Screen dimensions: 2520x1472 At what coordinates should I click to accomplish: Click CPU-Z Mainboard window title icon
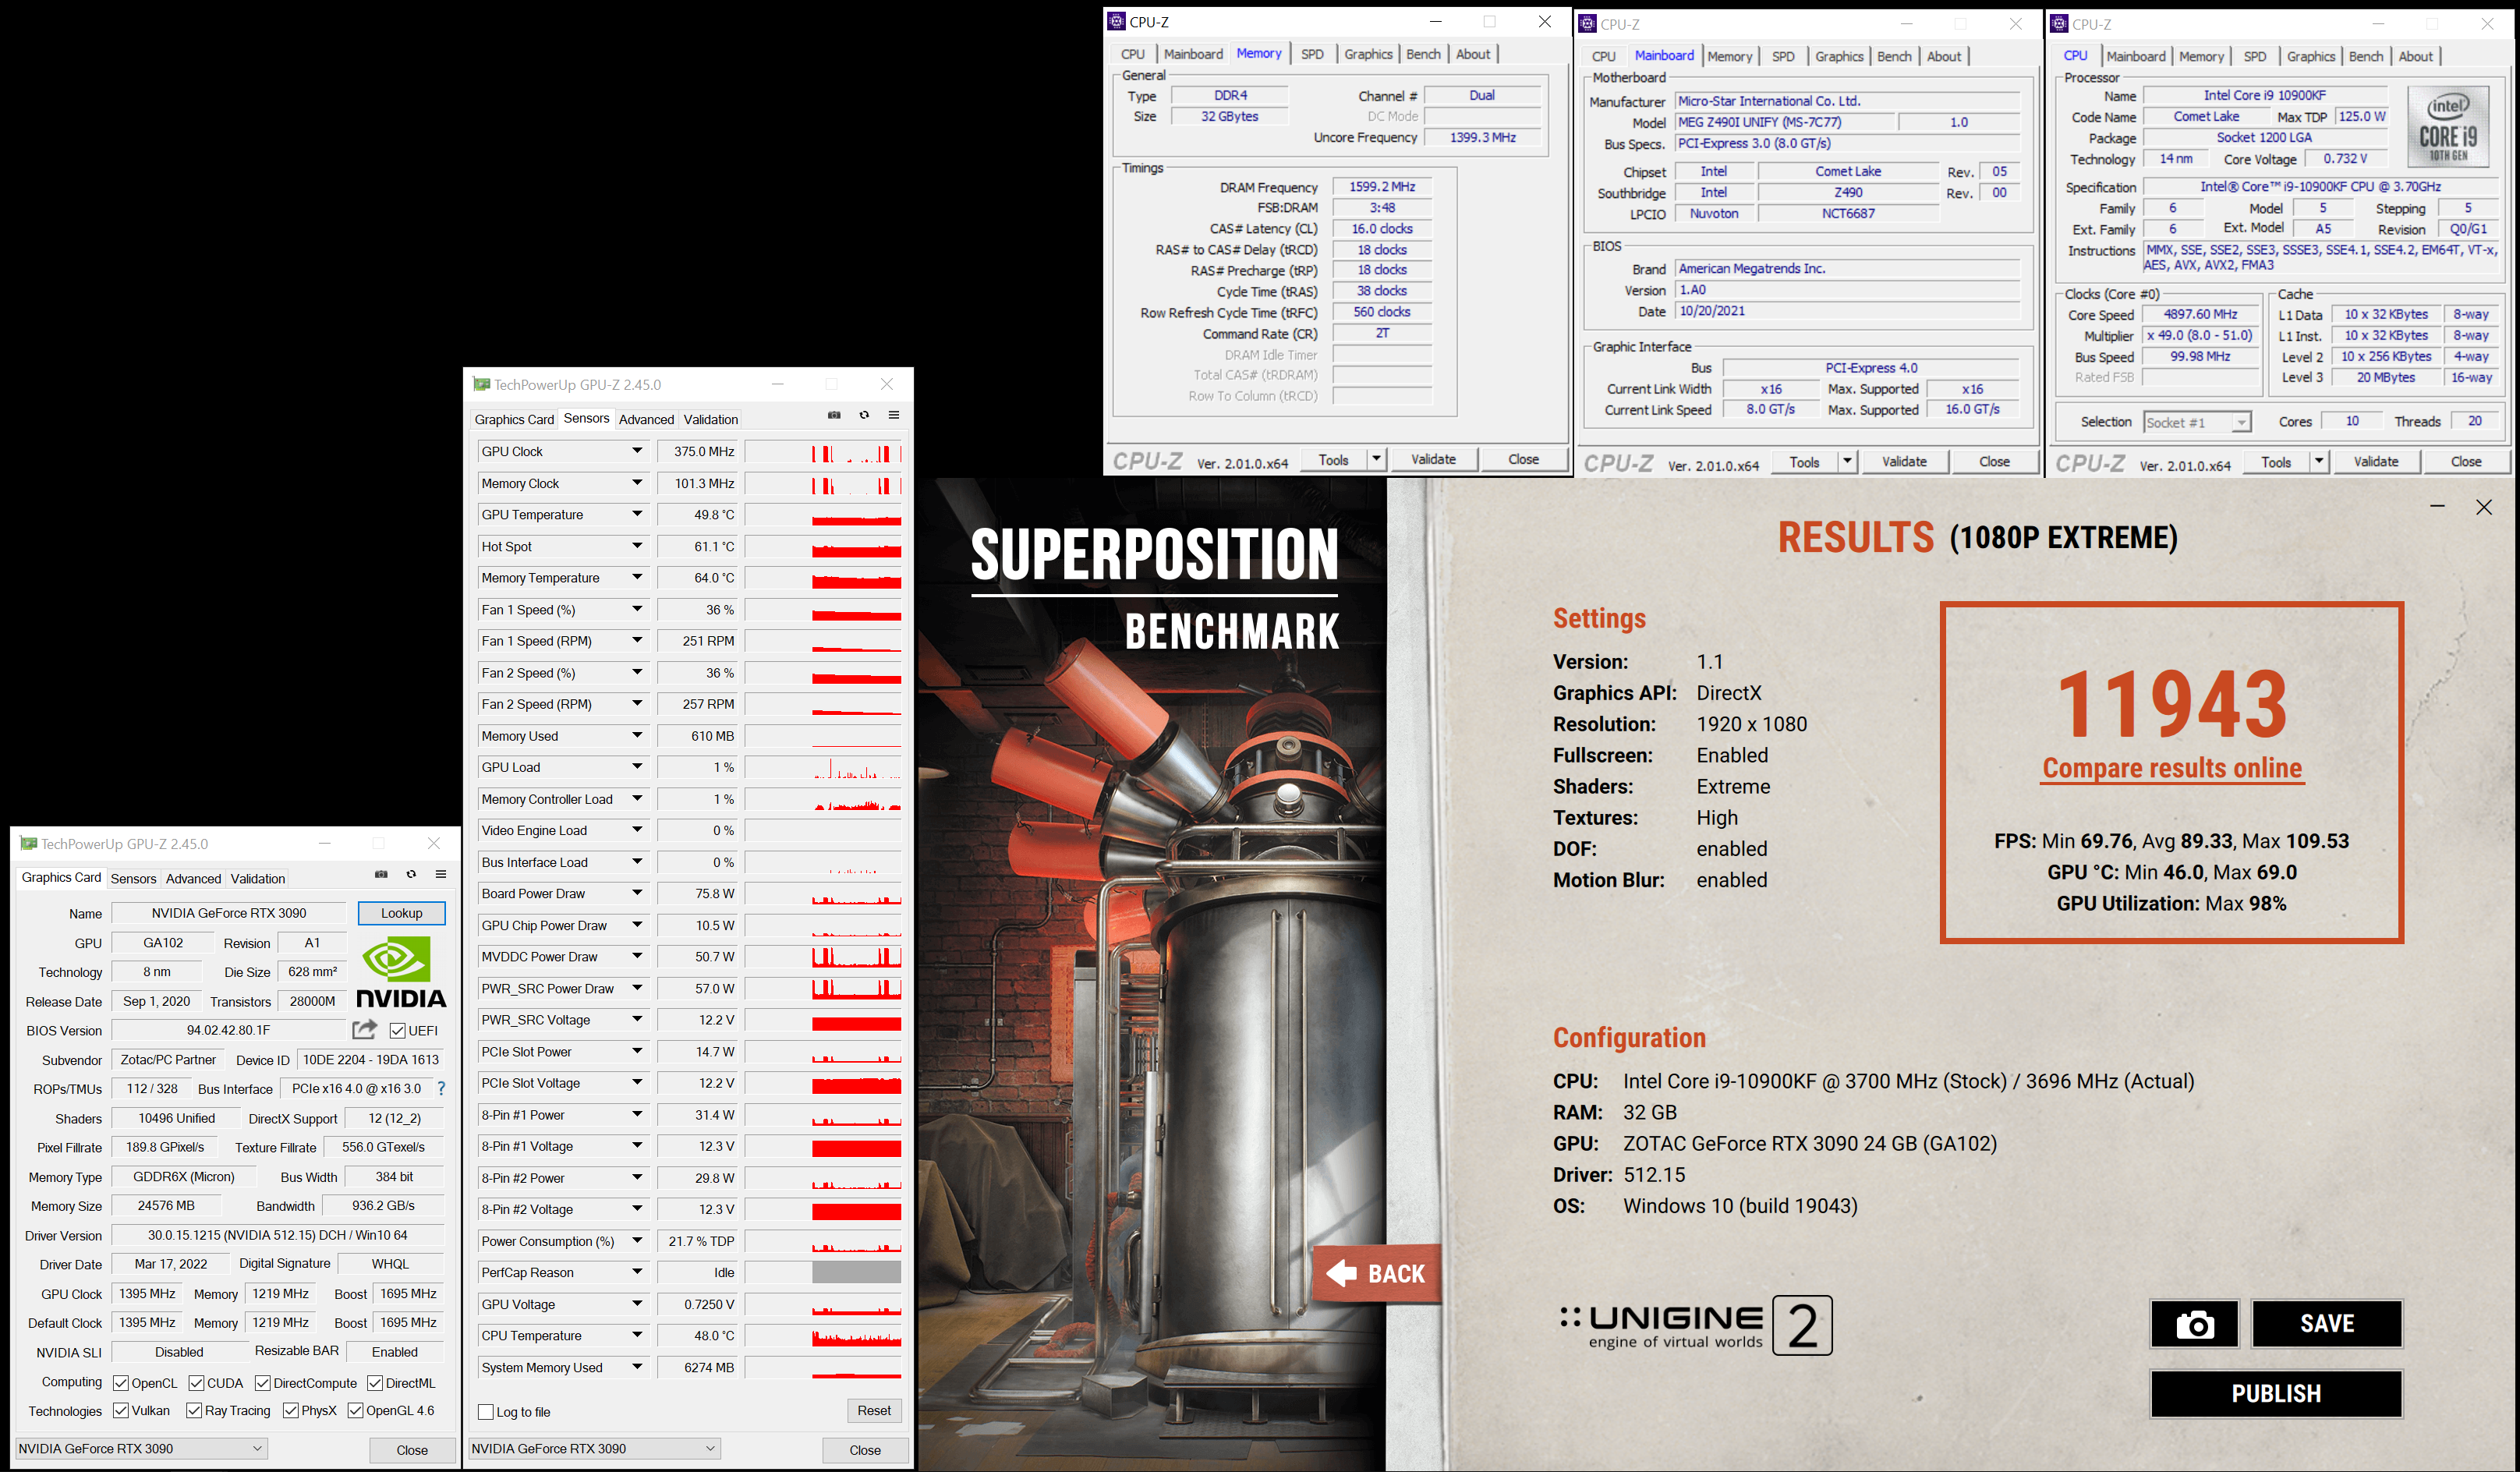[1588, 24]
